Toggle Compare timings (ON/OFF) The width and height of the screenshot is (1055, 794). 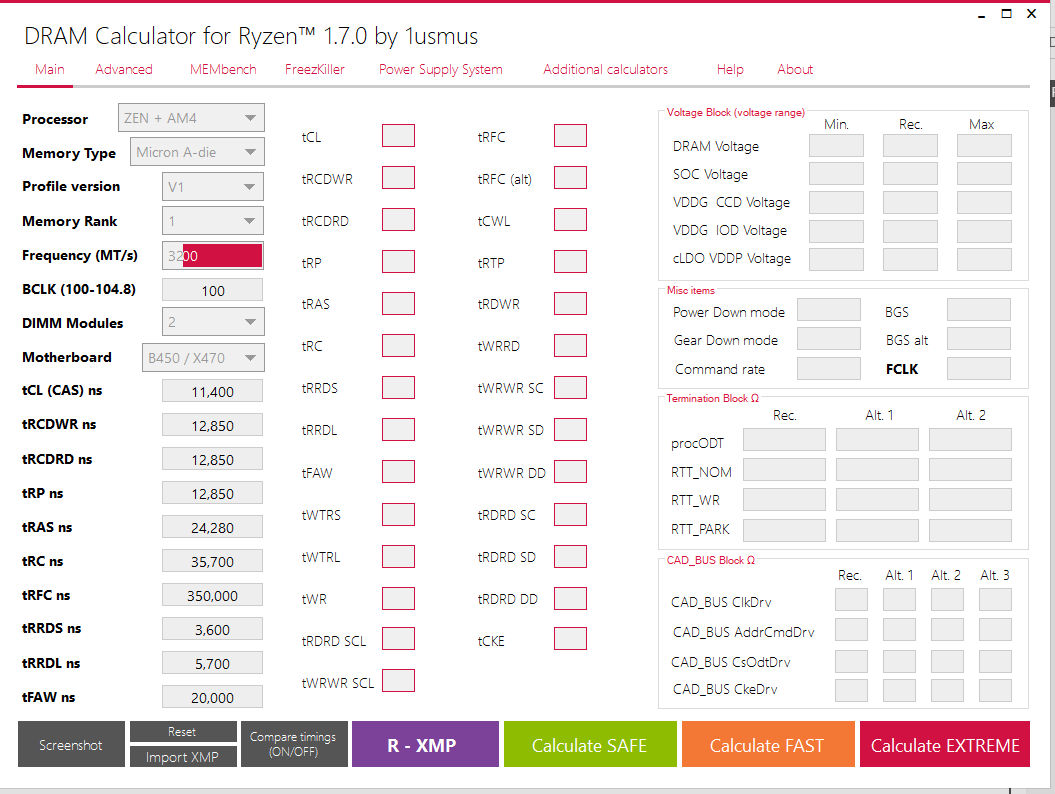click(x=294, y=744)
